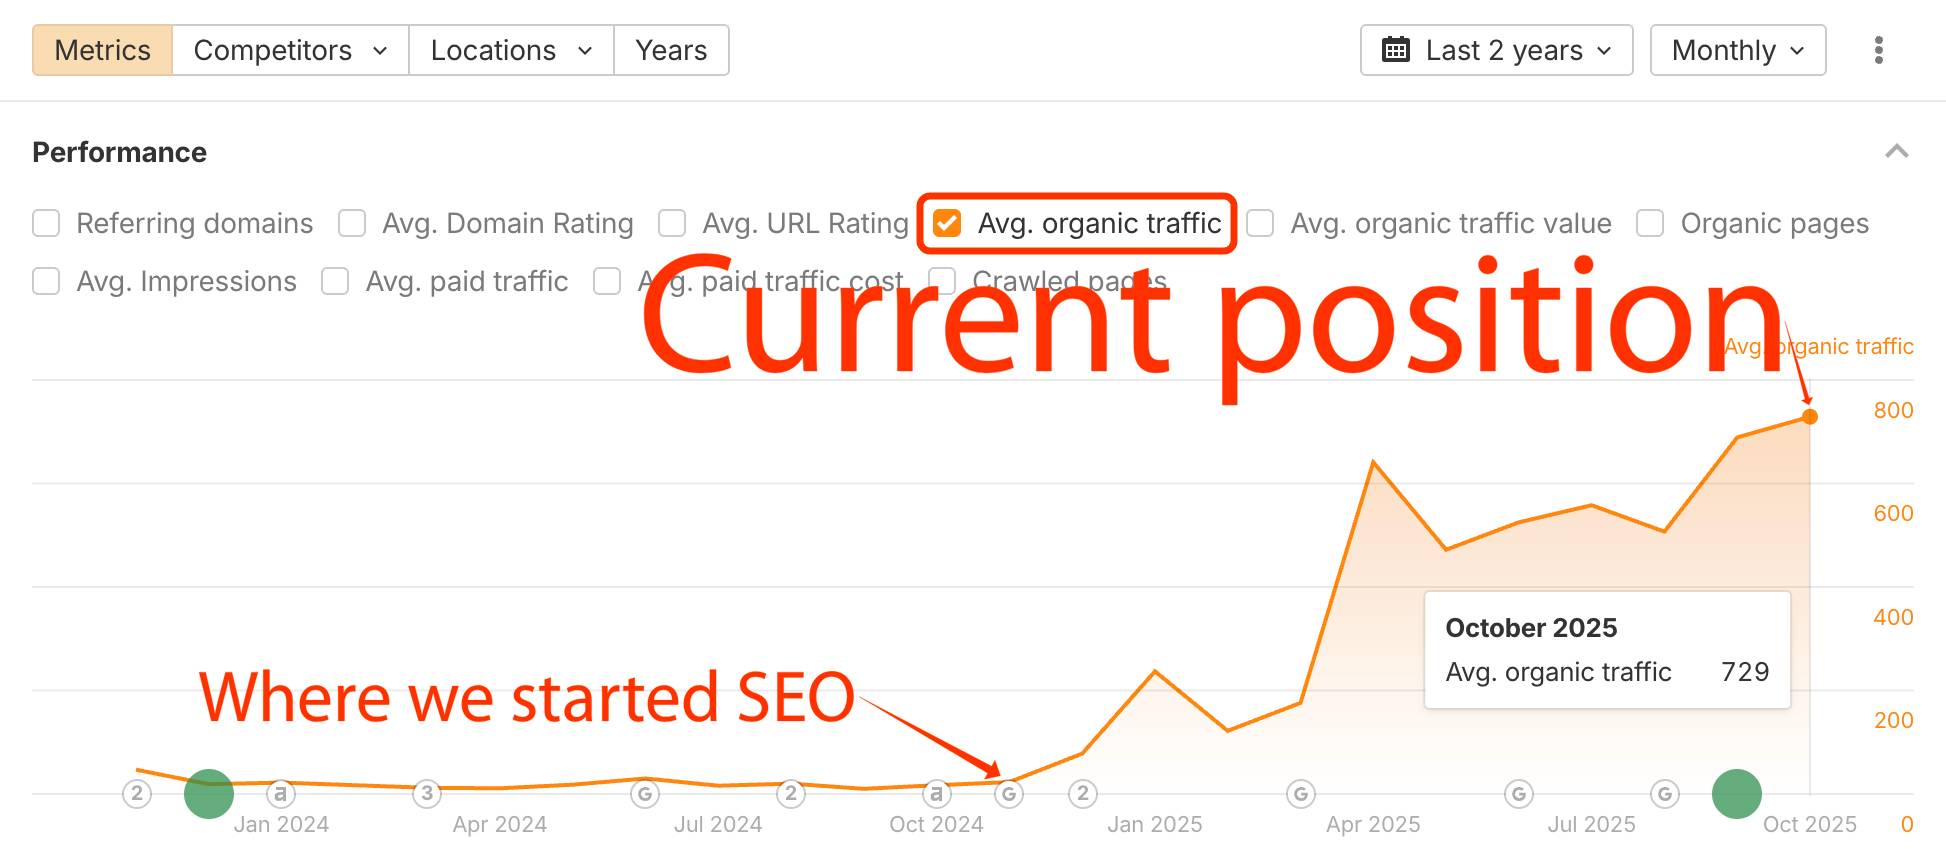The image size is (1946, 864).
Task: Enable the Referring domains checkbox
Action: pos(46,223)
